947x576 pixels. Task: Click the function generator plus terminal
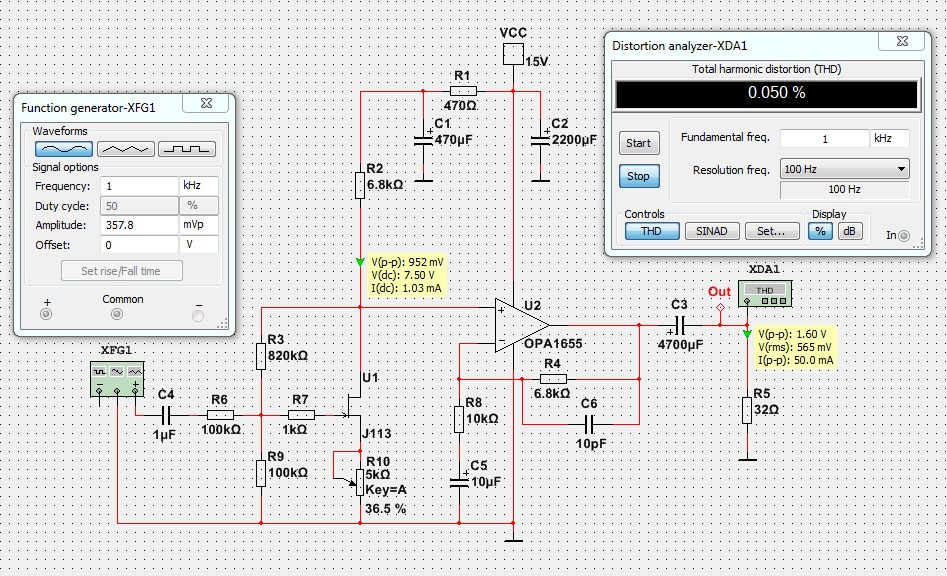[46, 314]
